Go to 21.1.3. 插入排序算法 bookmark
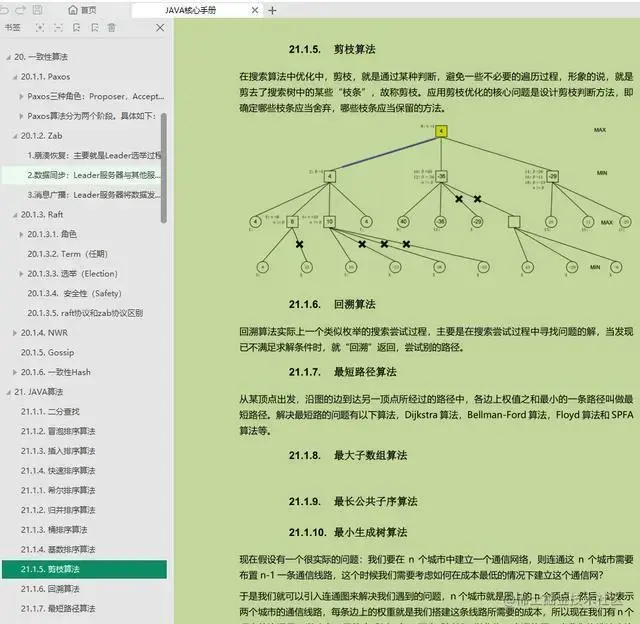The height and width of the screenshot is (624, 640). click(x=58, y=451)
